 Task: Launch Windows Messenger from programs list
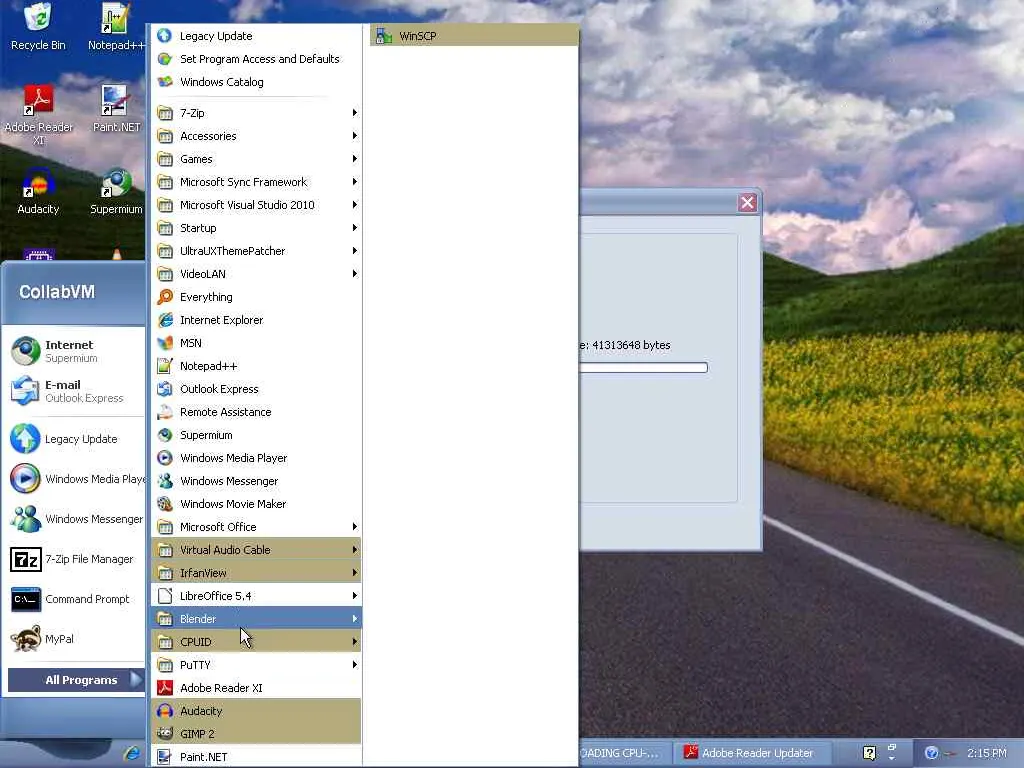click(257, 481)
